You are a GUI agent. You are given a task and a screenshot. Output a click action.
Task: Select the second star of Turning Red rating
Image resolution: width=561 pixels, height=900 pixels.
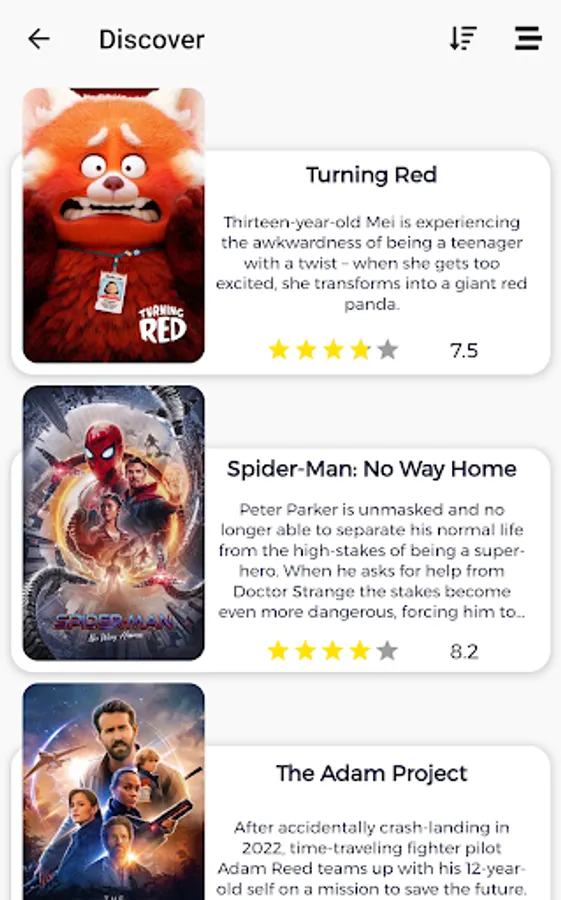306,349
